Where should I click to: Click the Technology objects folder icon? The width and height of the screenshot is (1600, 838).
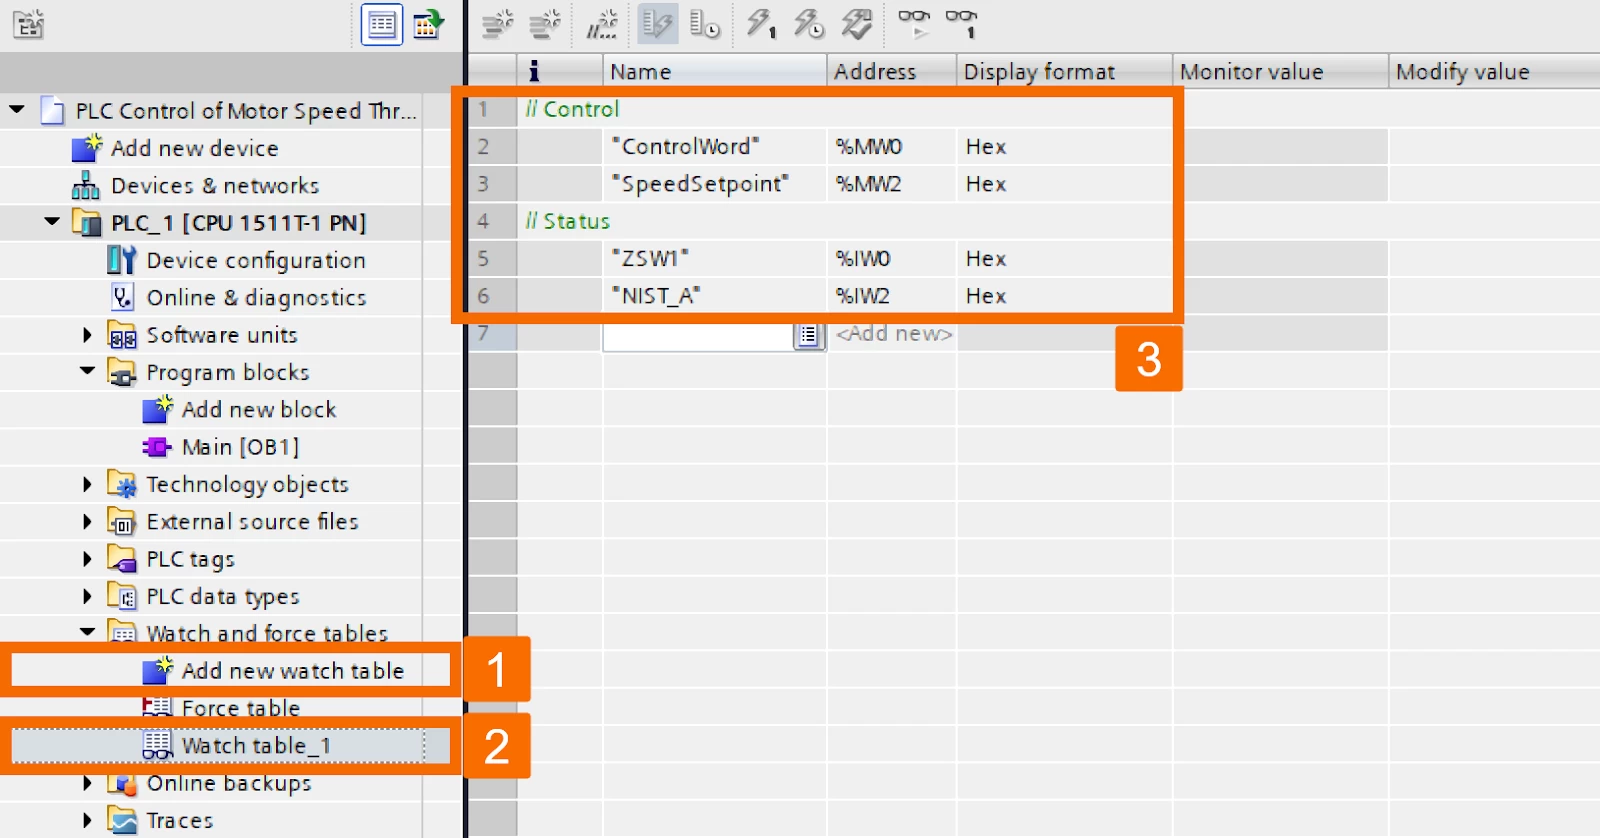(x=121, y=484)
